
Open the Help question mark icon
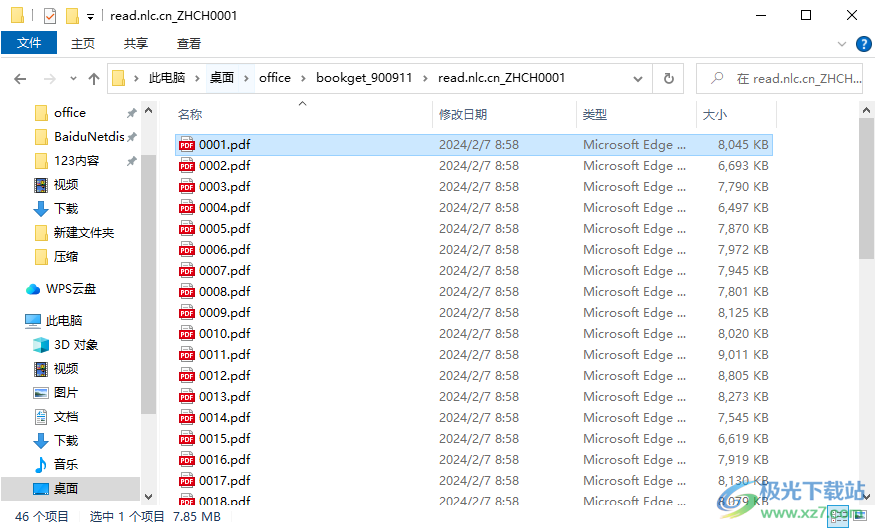pos(864,43)
